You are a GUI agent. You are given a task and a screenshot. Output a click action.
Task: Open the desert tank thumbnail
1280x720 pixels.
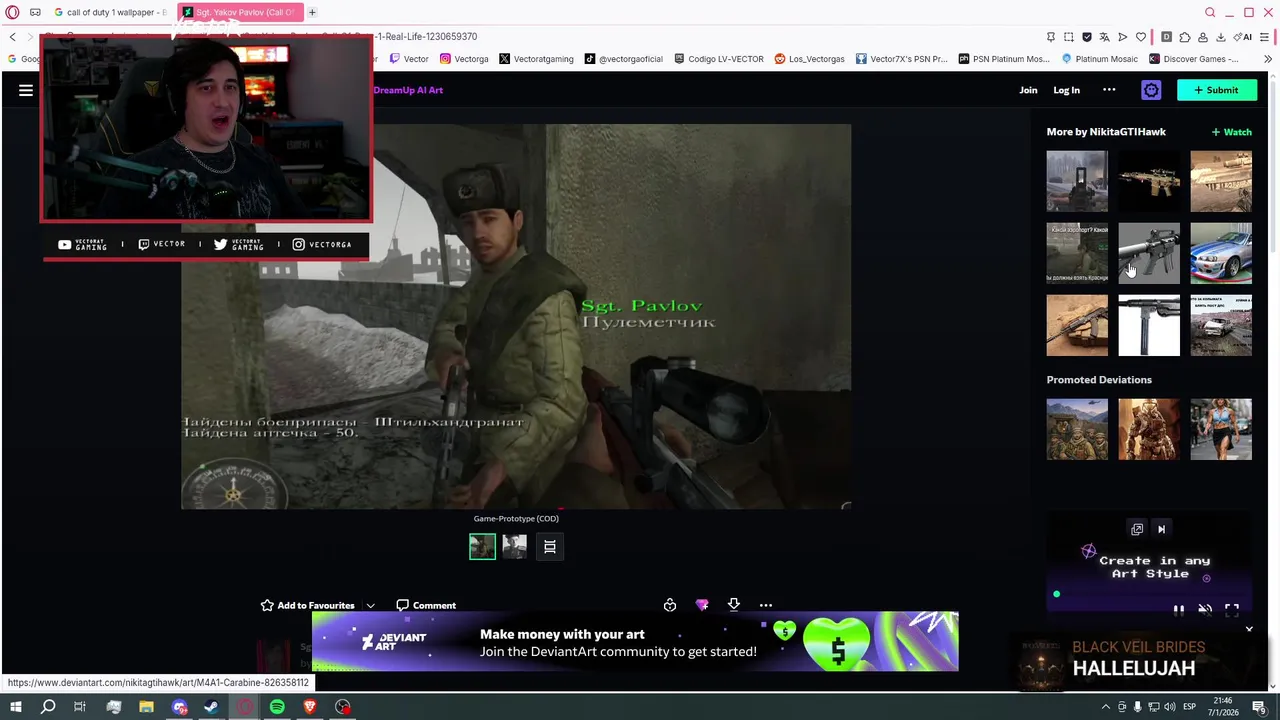[x=1221, y=181]
